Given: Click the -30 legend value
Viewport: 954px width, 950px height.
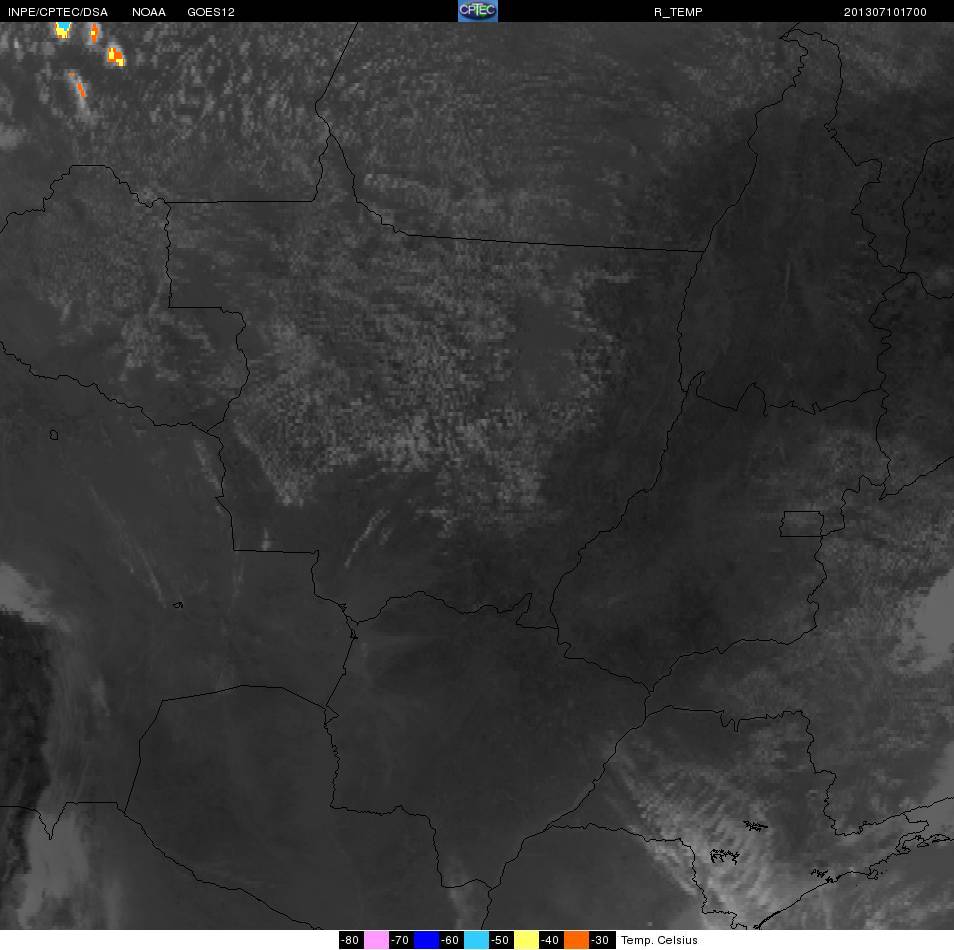Looking at the screenshot, I should [602, 940].
